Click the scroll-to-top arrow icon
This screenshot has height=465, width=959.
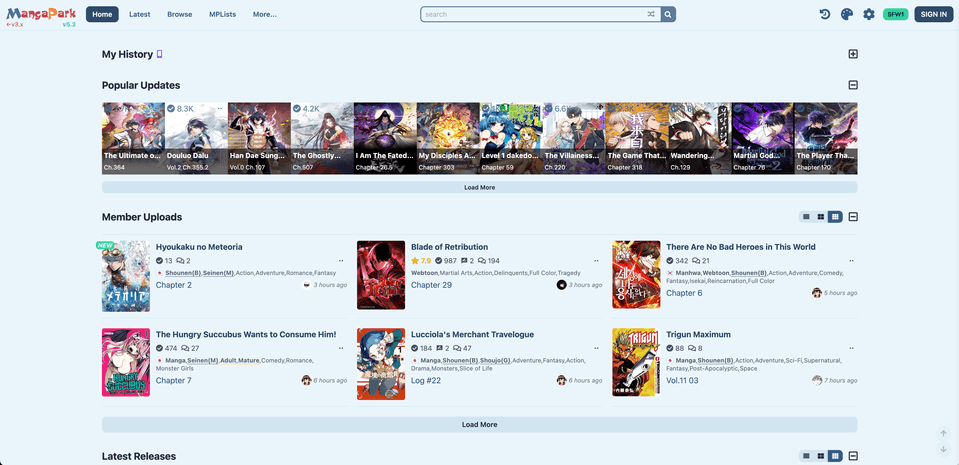click(x=942, y=433)
